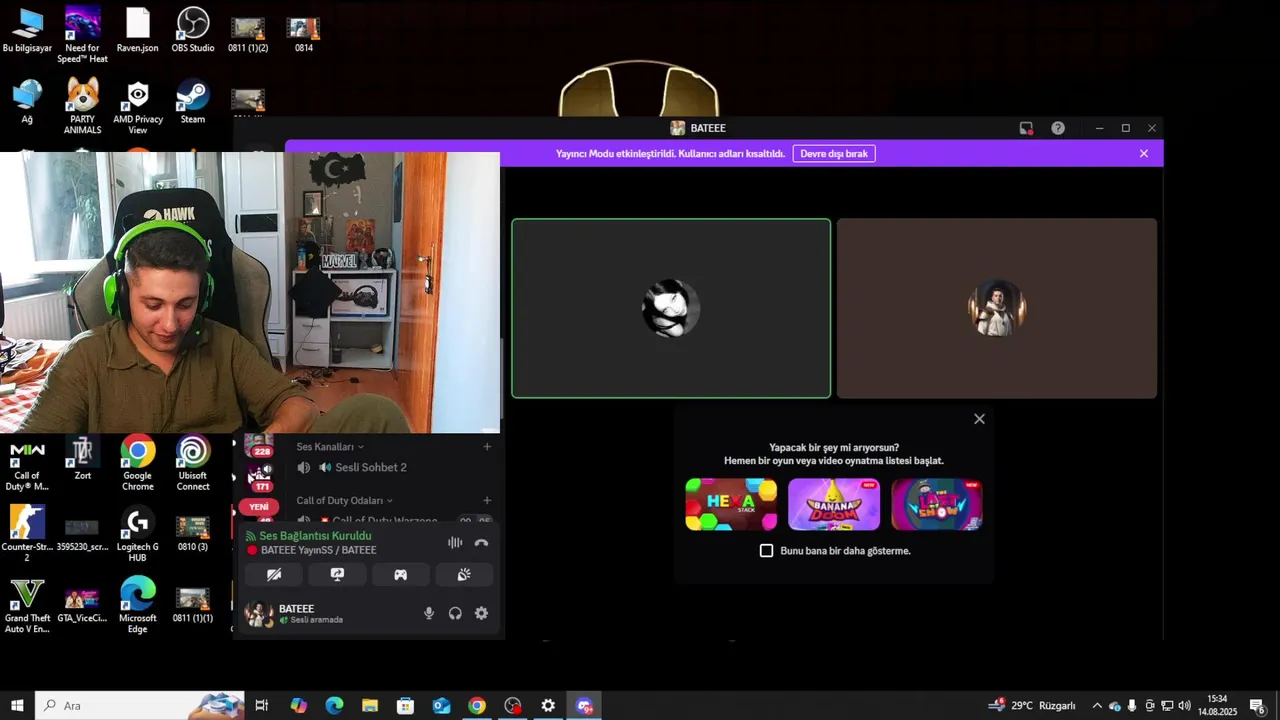
Task: Mute the Discord microphone
Action: tap(429, 613)
